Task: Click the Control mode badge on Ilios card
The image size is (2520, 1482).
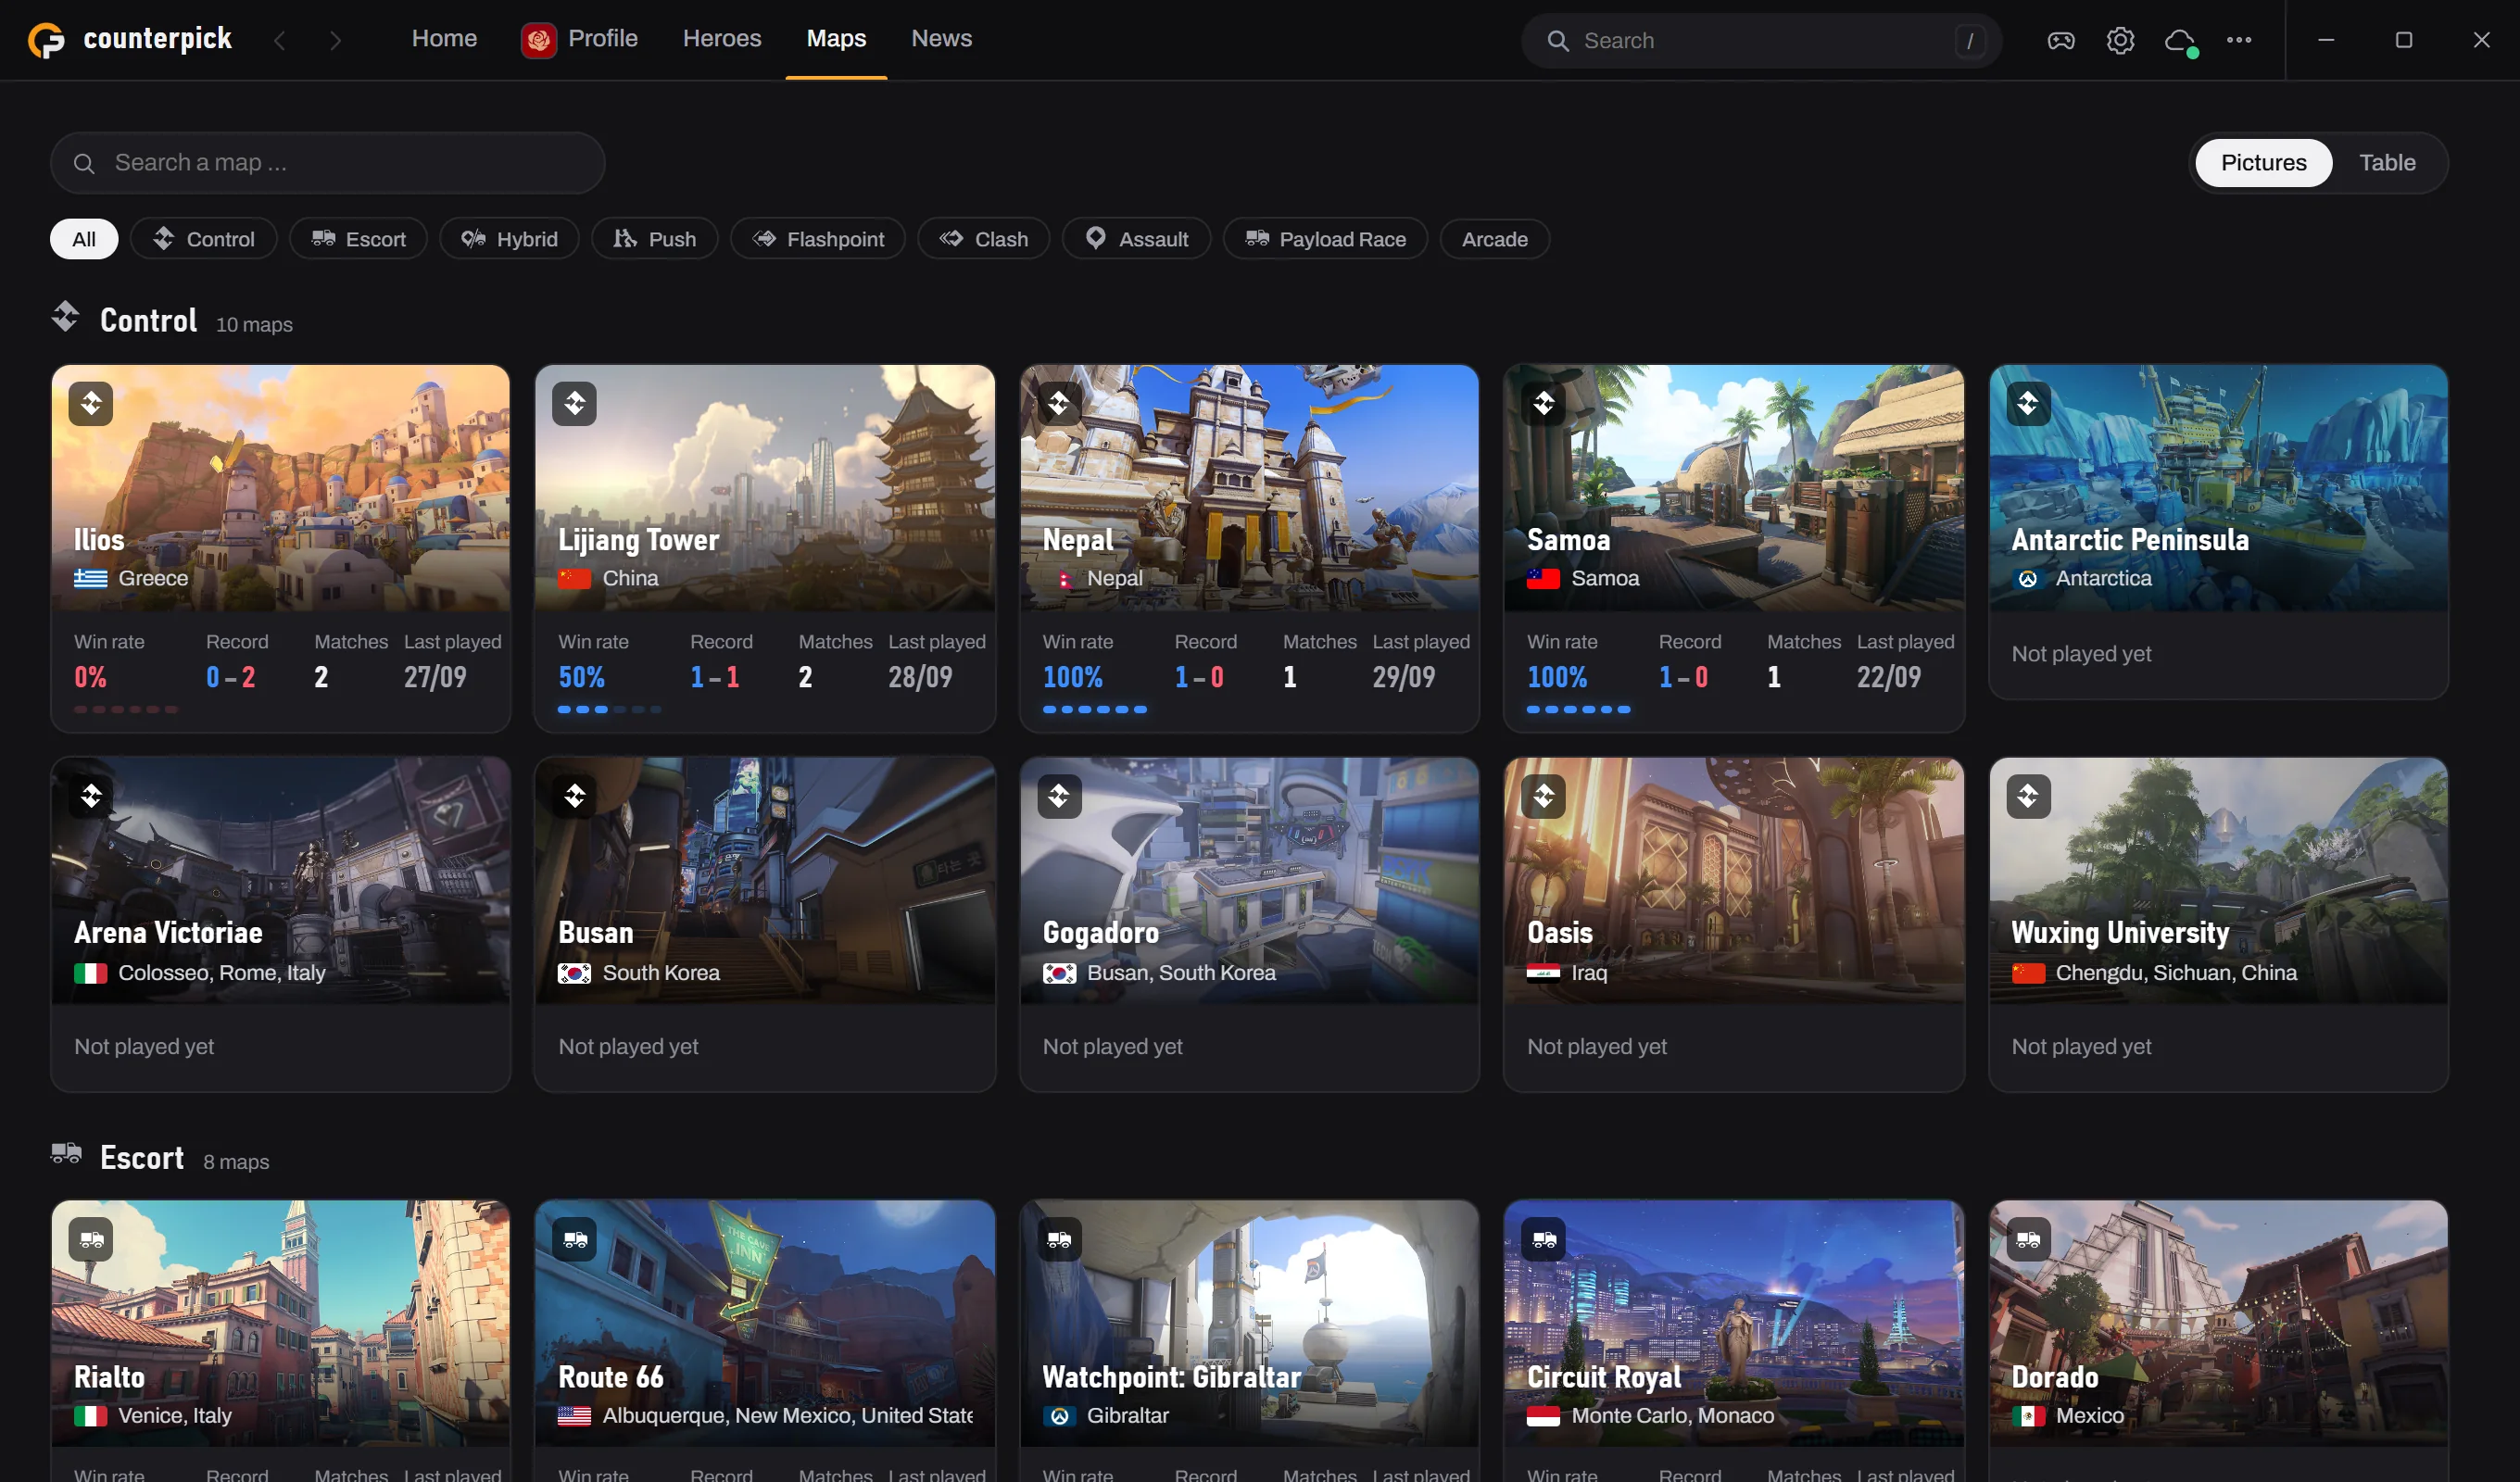Action: (91, 404)
